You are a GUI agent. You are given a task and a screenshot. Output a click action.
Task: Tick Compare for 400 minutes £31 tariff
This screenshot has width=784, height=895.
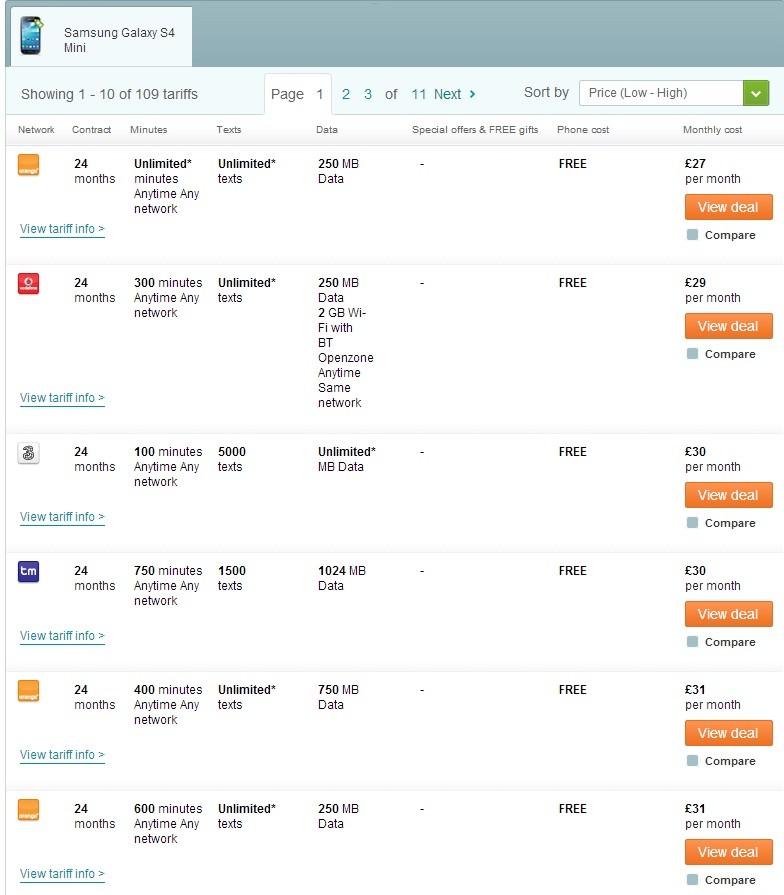pyautogui.click(x=692, y=761)
